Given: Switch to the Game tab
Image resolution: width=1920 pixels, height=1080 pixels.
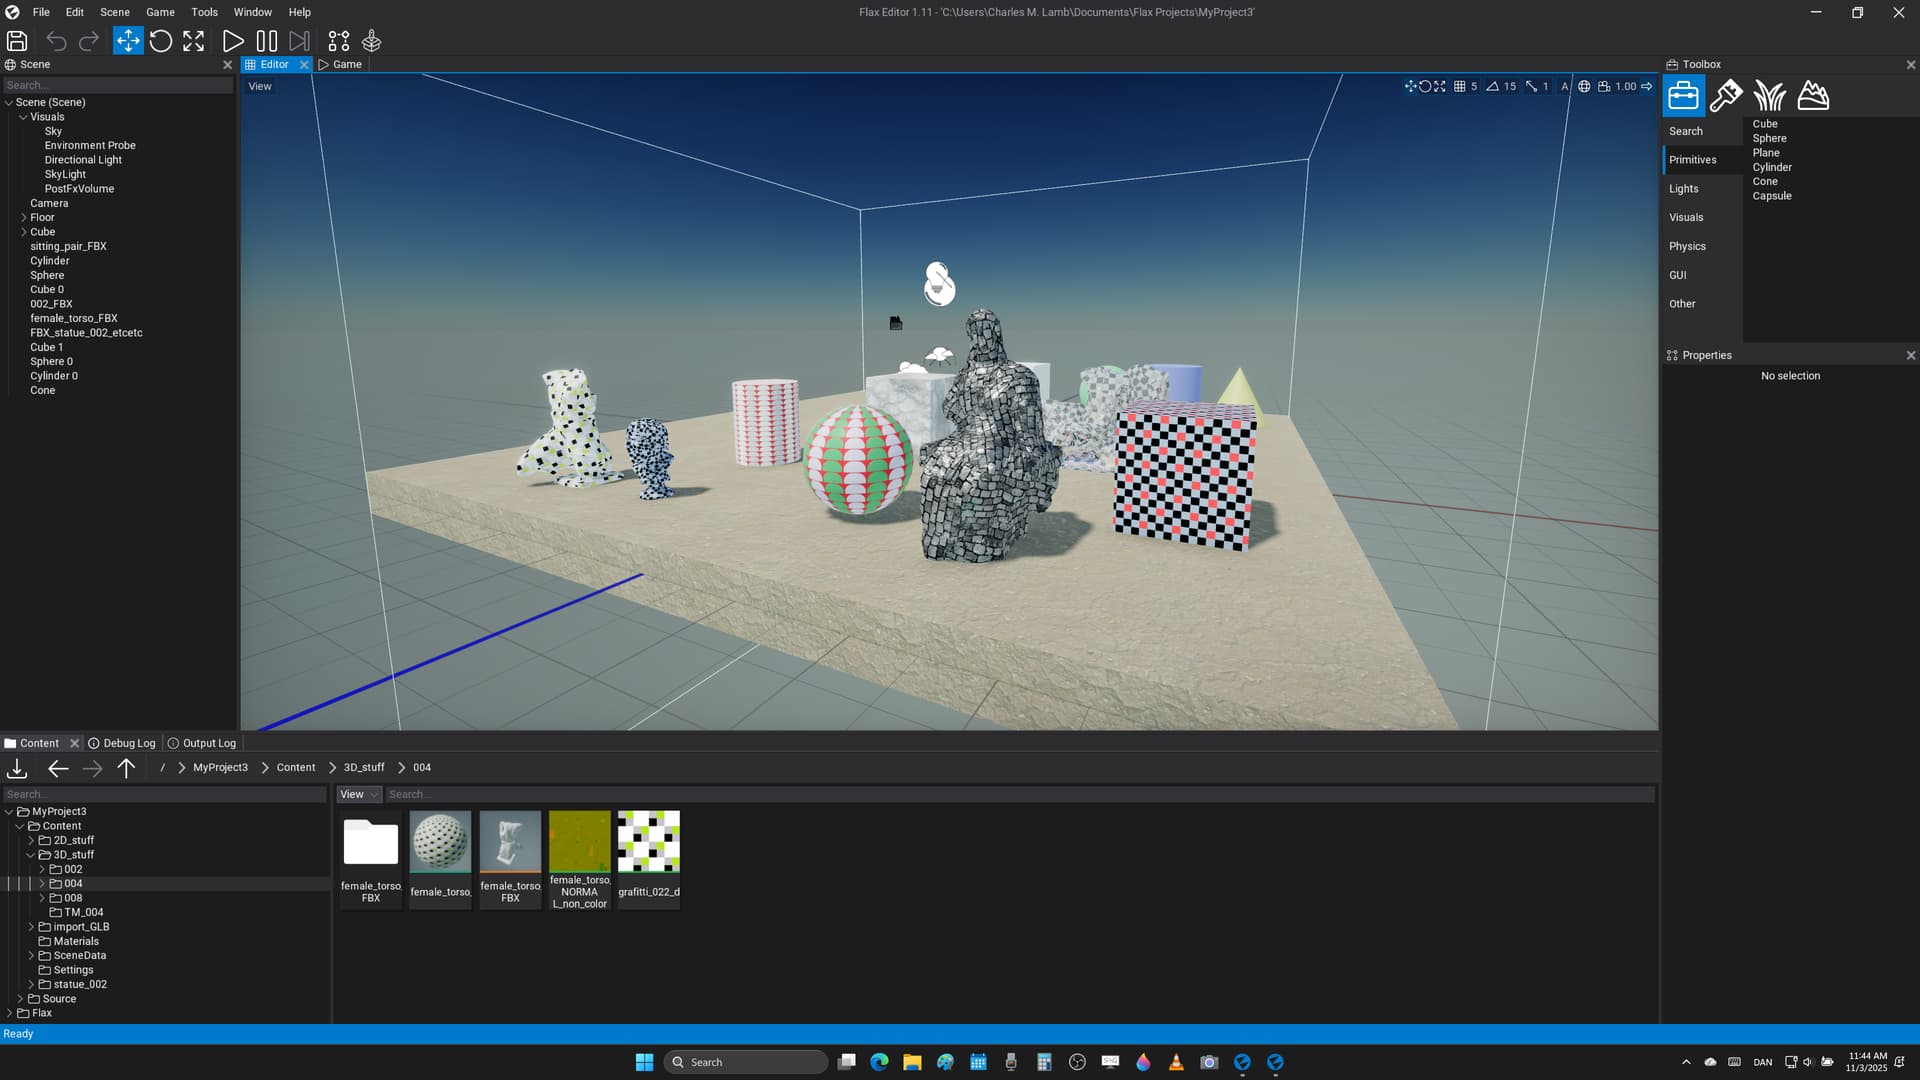Looking at the screenshot, I should point(341,64).
